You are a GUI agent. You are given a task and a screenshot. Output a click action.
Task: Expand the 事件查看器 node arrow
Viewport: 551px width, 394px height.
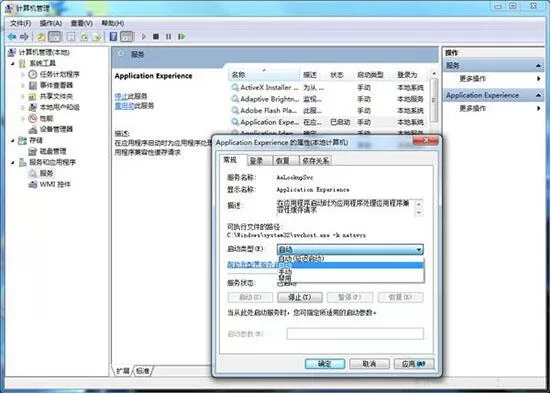coord(23,85)
